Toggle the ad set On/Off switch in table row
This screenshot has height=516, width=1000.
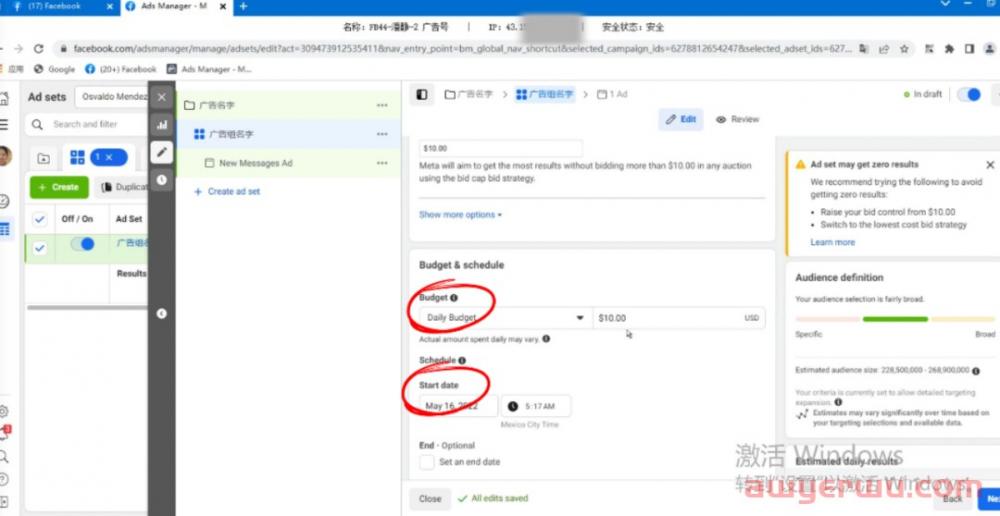82,244
